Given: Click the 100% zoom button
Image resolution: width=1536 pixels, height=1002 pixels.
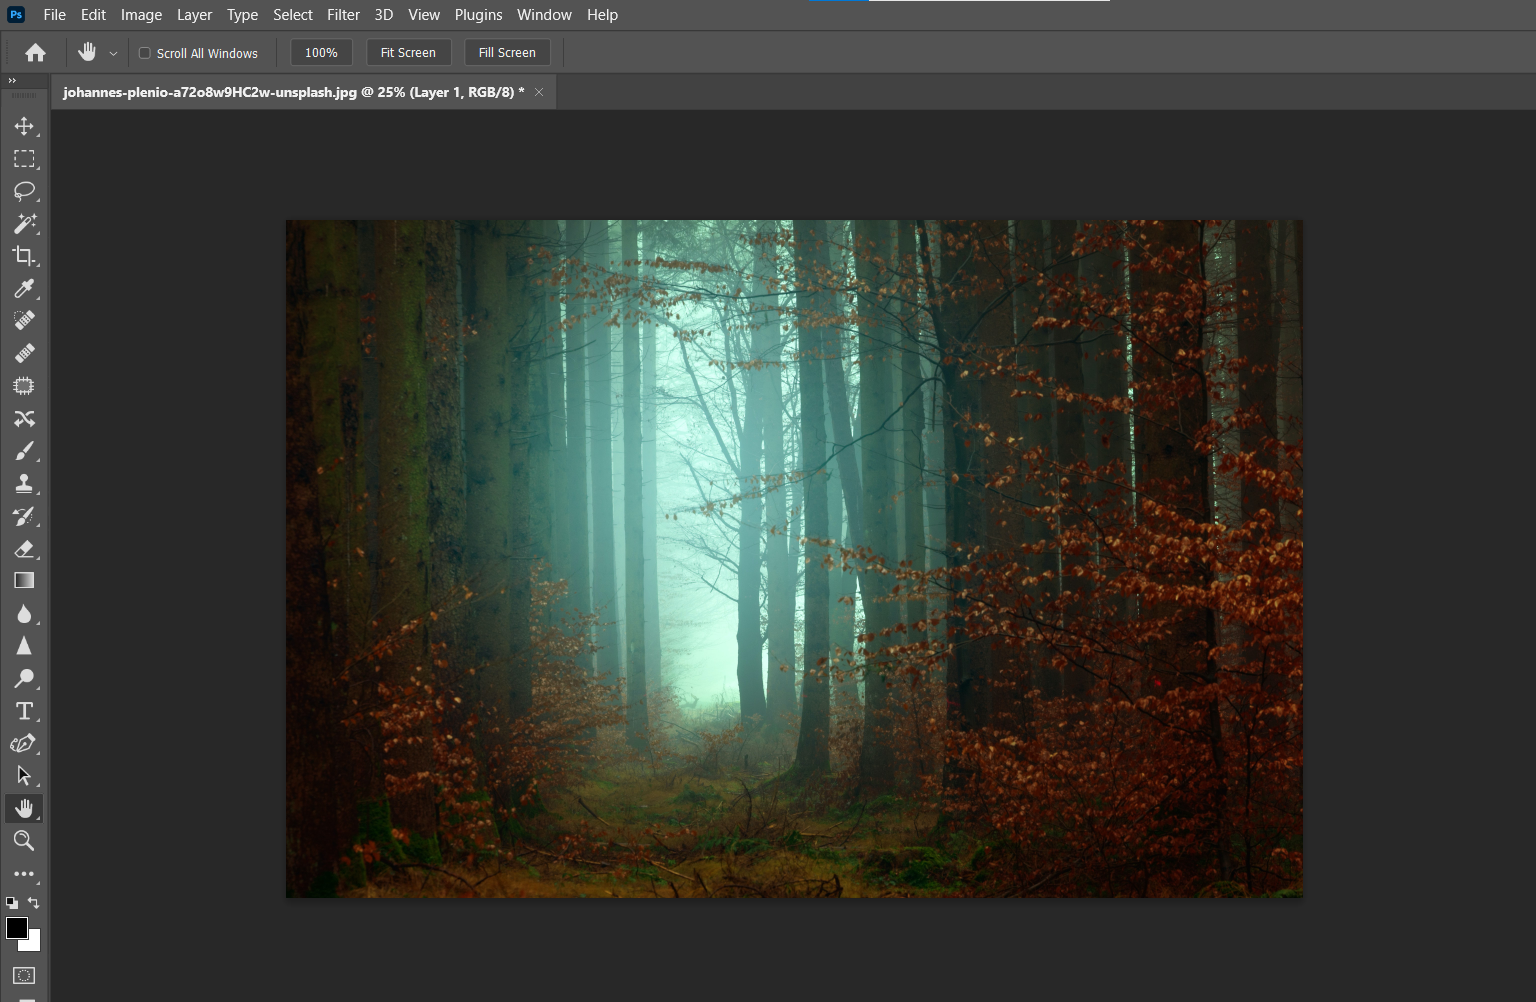Looking at the screenshot, I should (x=321, y=53).
